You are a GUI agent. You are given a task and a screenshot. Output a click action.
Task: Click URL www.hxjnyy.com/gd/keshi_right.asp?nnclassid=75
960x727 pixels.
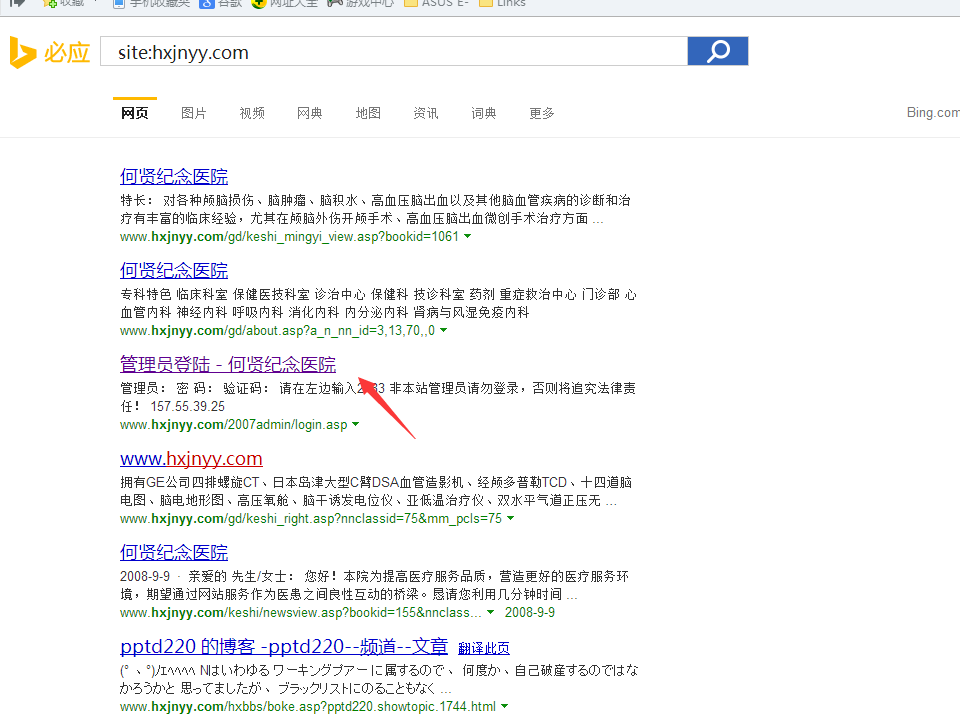(310, 519)
